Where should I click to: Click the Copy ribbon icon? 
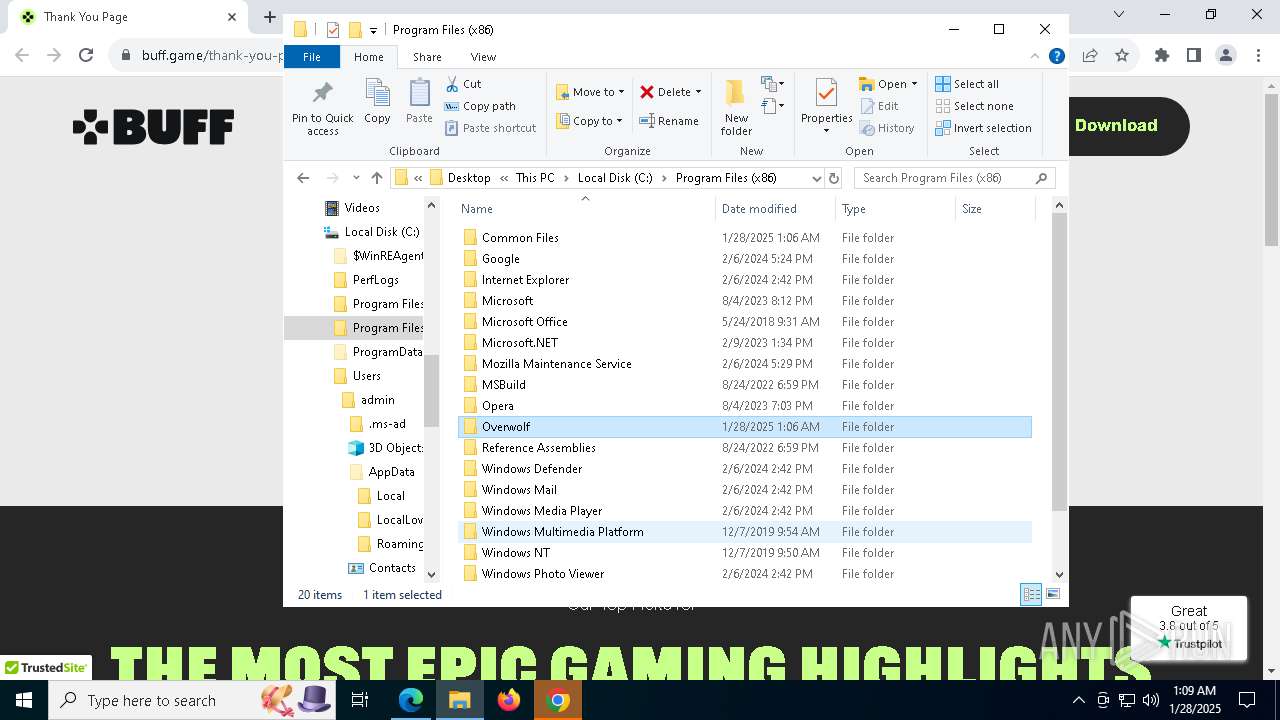(x=377, y=102)
